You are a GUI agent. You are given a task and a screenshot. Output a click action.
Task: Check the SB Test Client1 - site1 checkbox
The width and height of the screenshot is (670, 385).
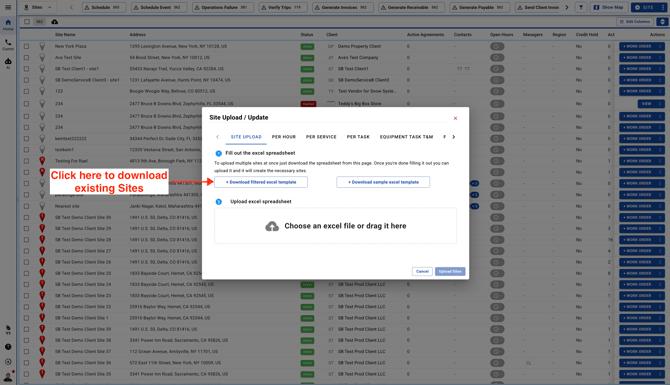pyautogui.click(x=26, y=68)
